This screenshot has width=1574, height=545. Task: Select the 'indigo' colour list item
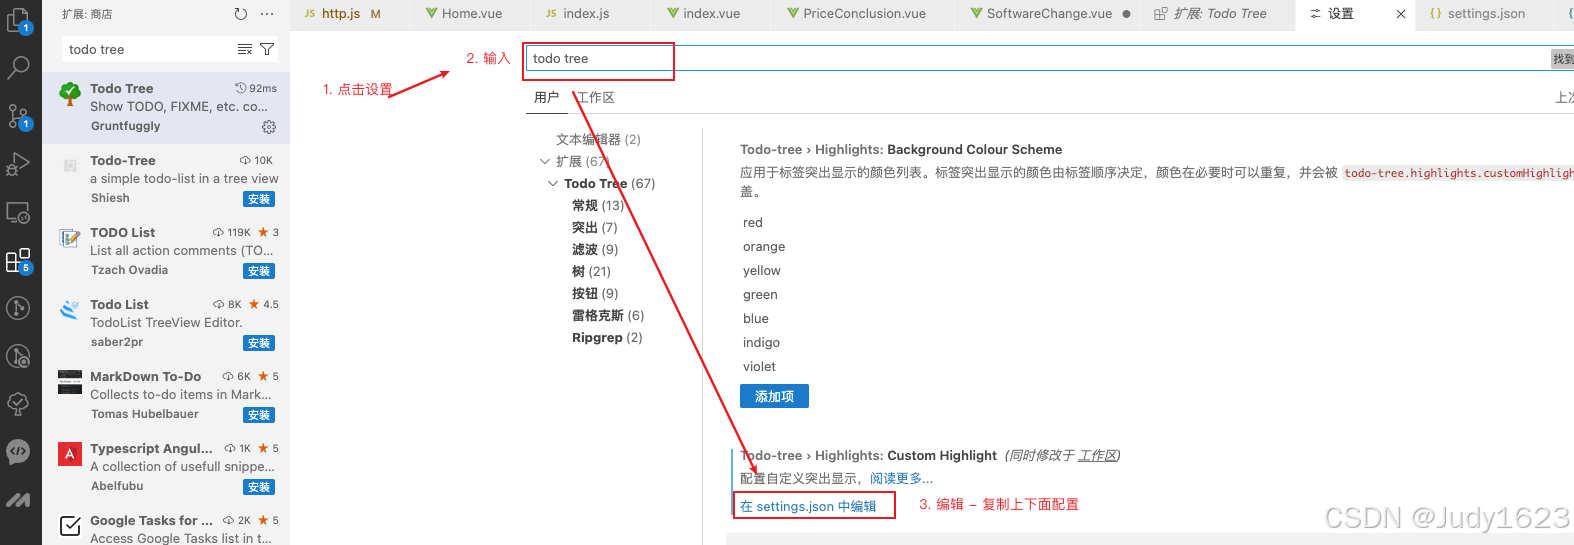coord(761,343)
